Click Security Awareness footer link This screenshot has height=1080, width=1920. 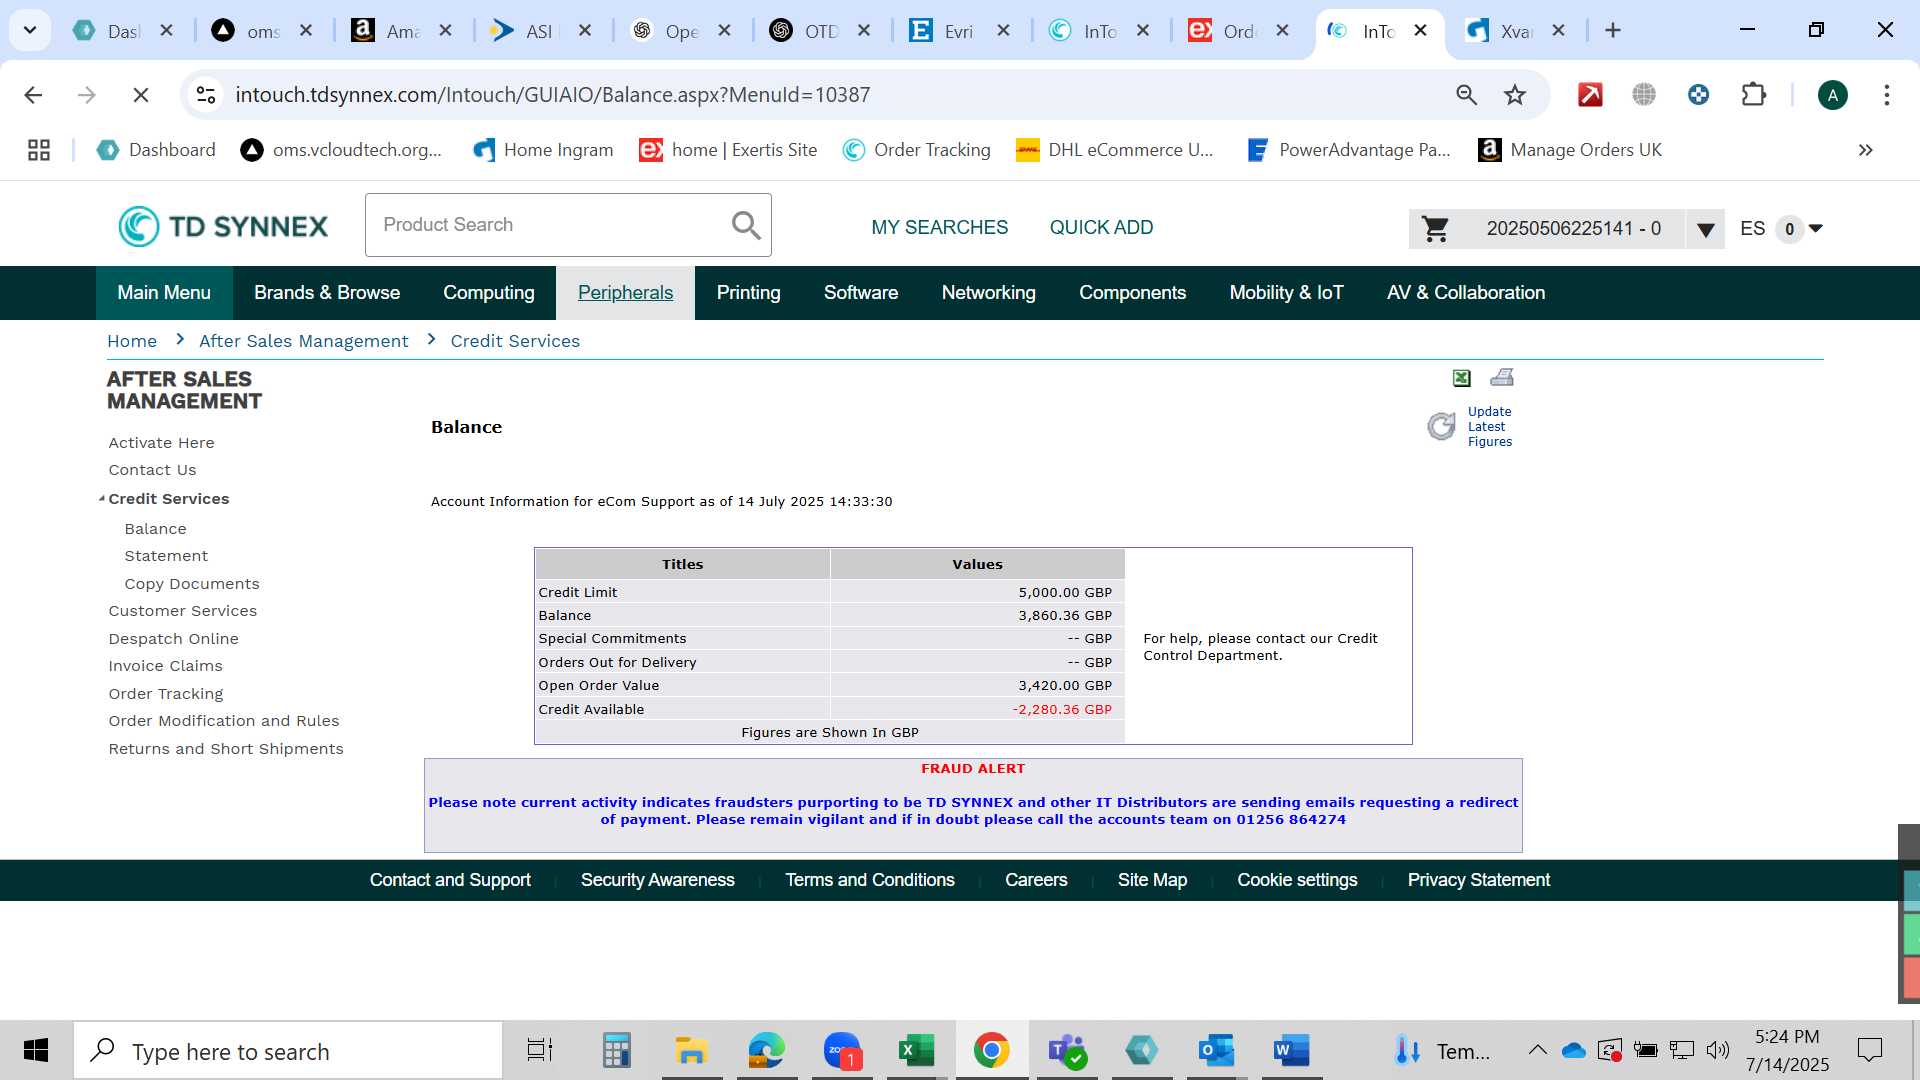pos(658,880)
